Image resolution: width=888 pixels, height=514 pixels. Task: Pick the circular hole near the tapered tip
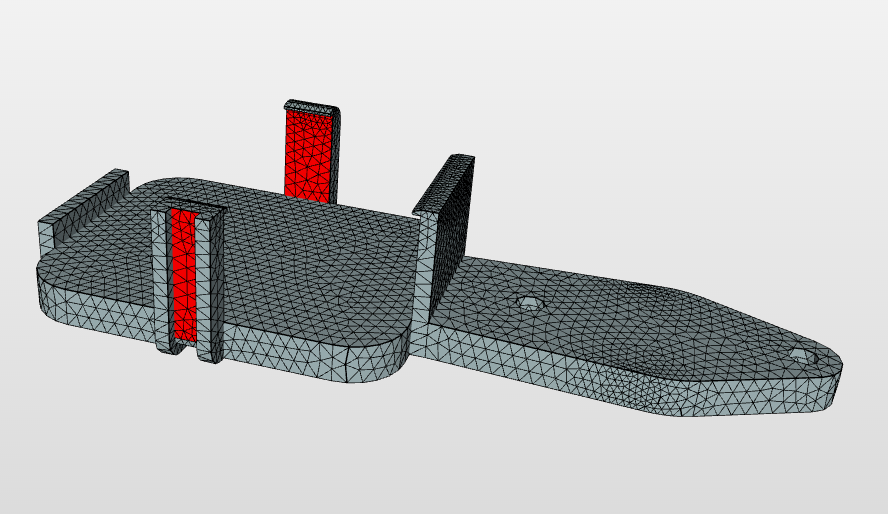[804, 355]
